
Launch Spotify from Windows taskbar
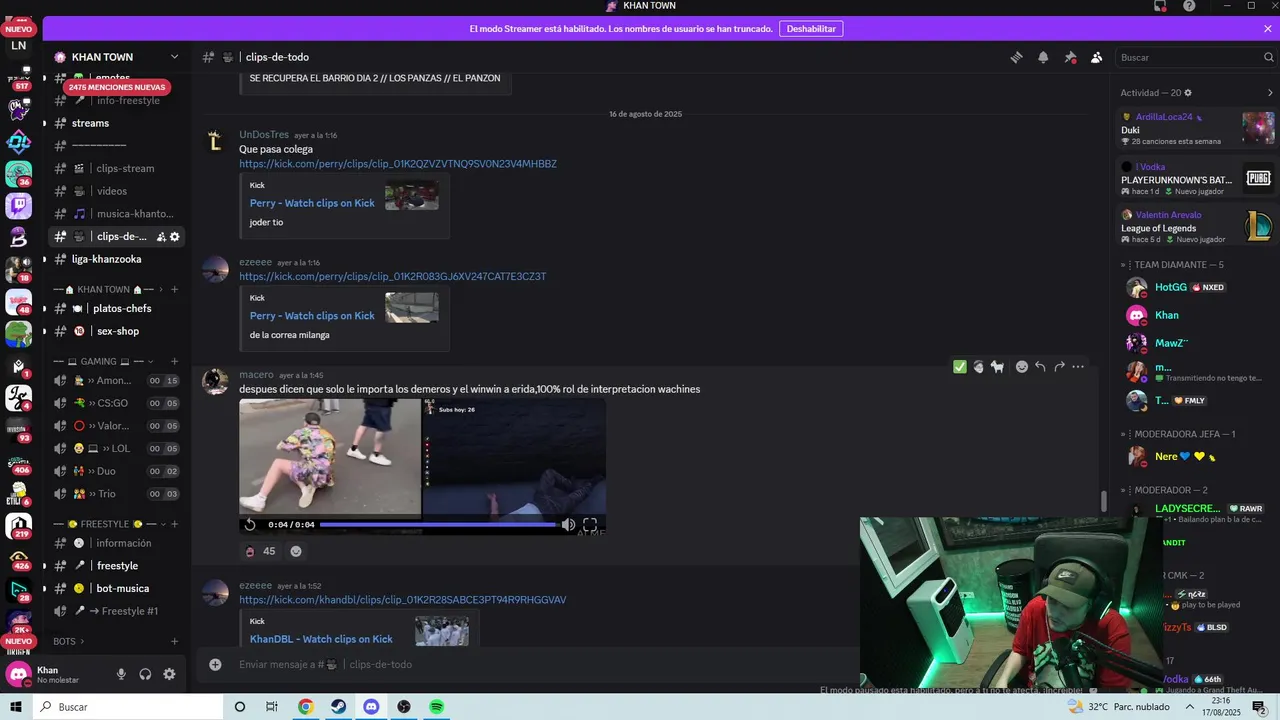coord(437,707)
